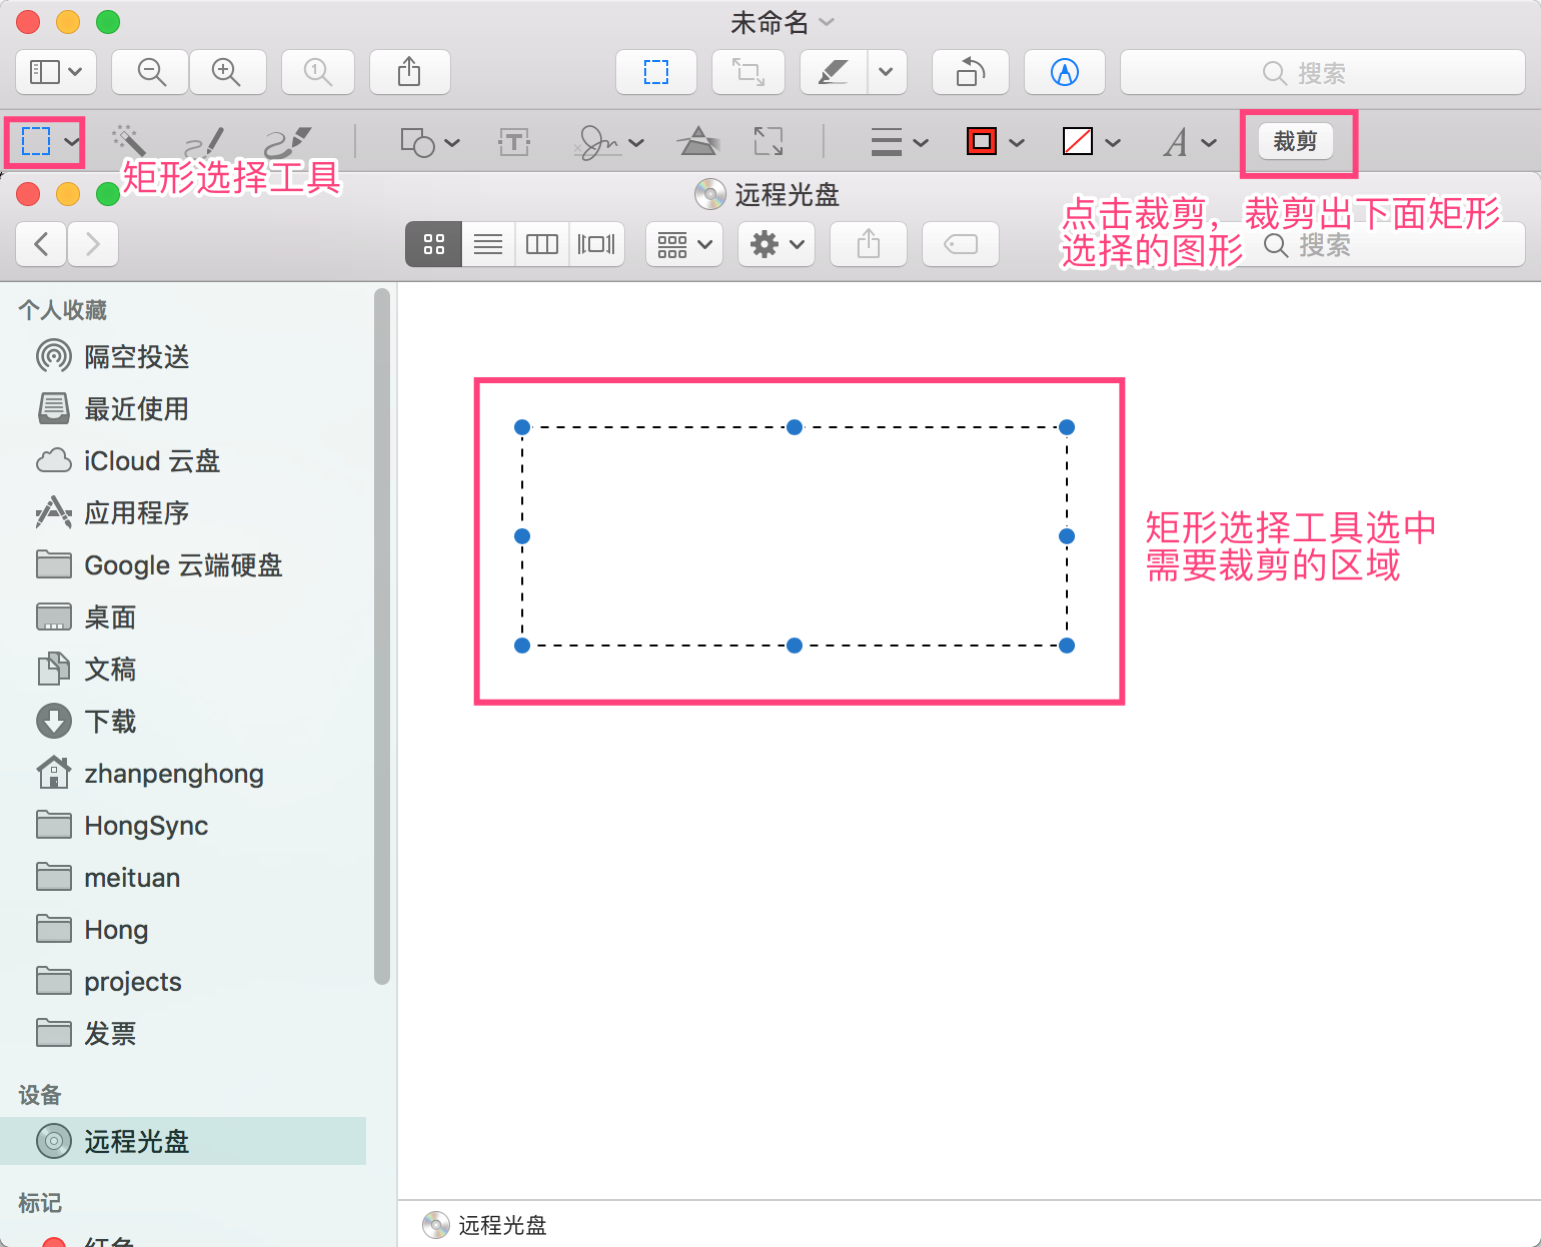Screen dimensions: 1541x1247
Task: Go back in Finder window
Action: [42, 244]
